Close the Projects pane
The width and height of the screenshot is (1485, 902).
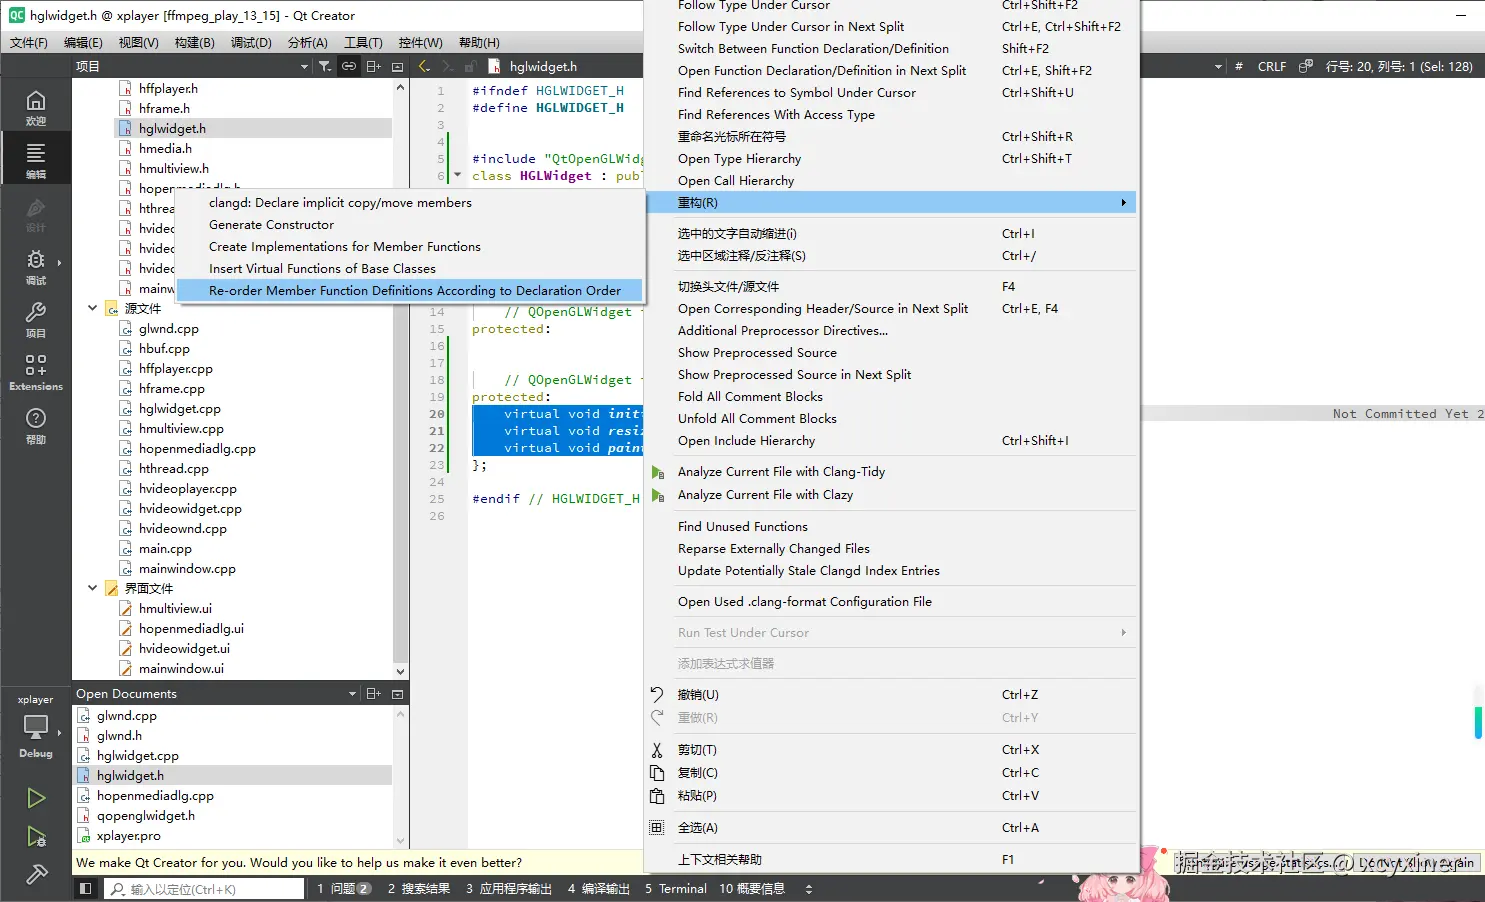coord(397,66)
